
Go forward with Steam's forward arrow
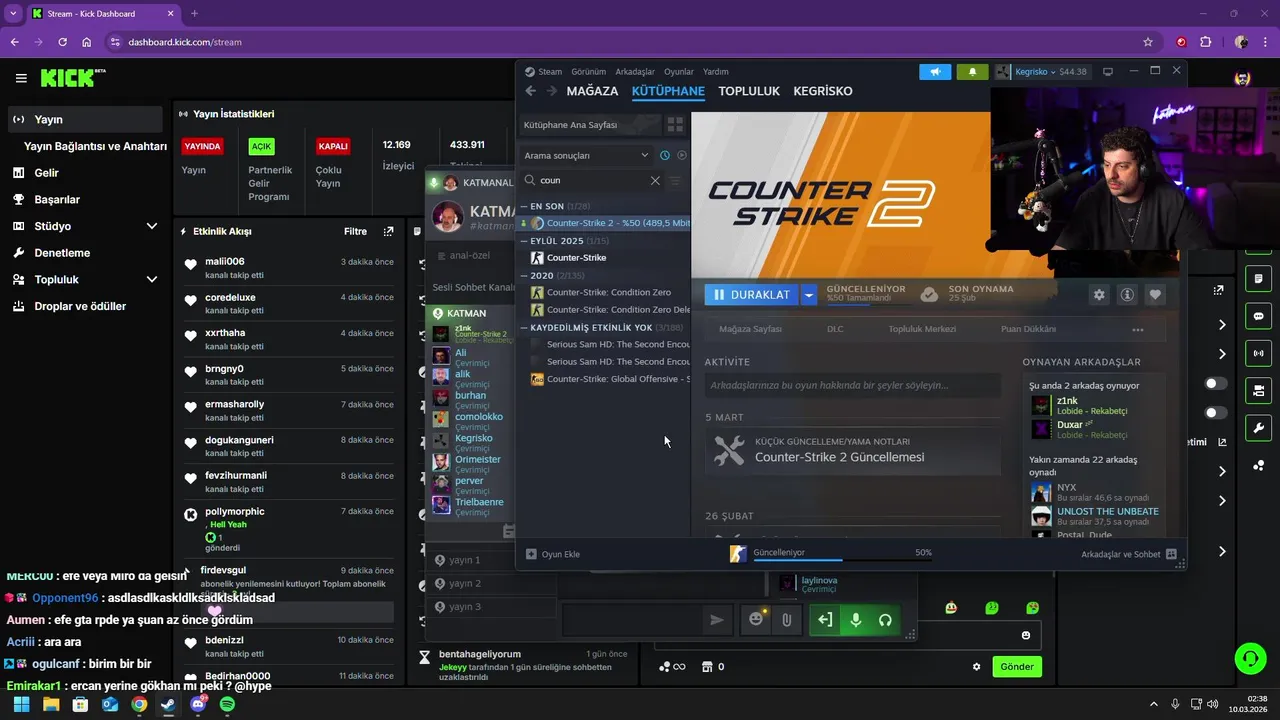tap(551, 91)
